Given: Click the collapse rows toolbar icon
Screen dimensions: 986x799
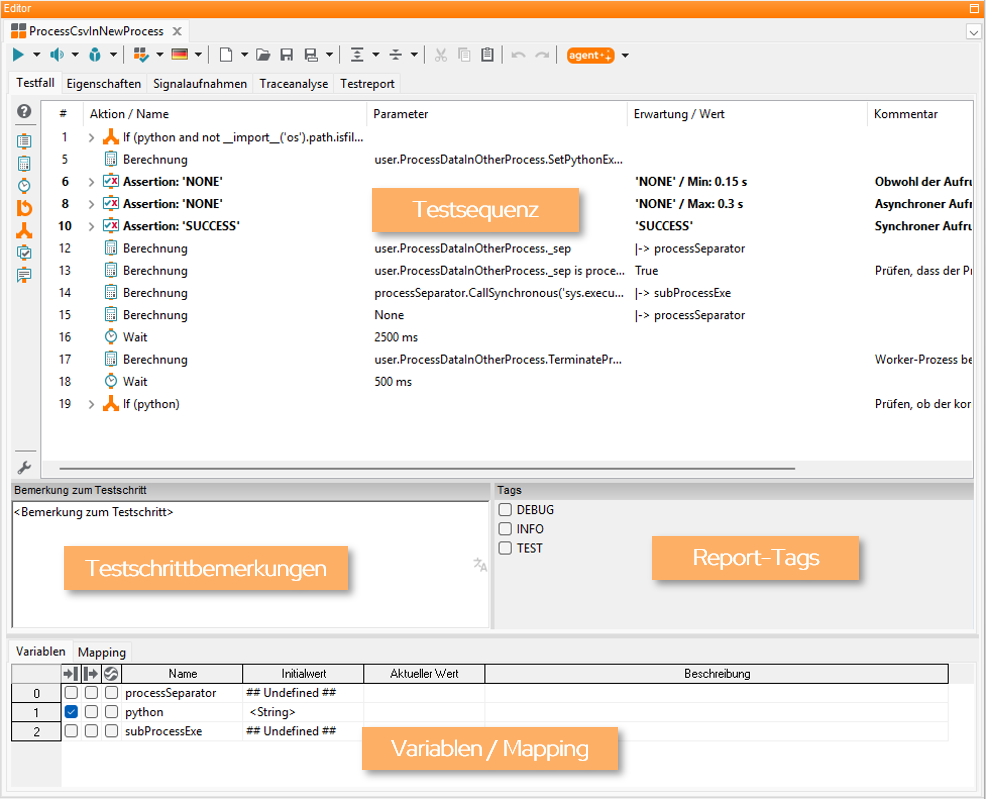Looking at the screenshot, I should [396, 55].
